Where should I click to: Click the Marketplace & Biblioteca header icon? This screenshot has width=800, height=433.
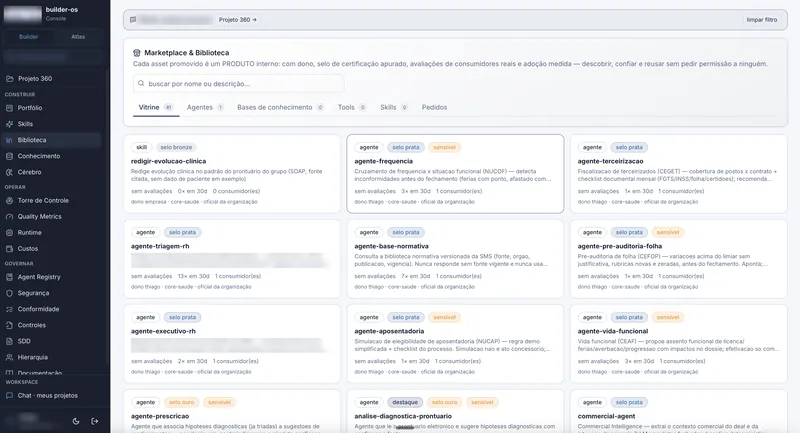[137, 53]
